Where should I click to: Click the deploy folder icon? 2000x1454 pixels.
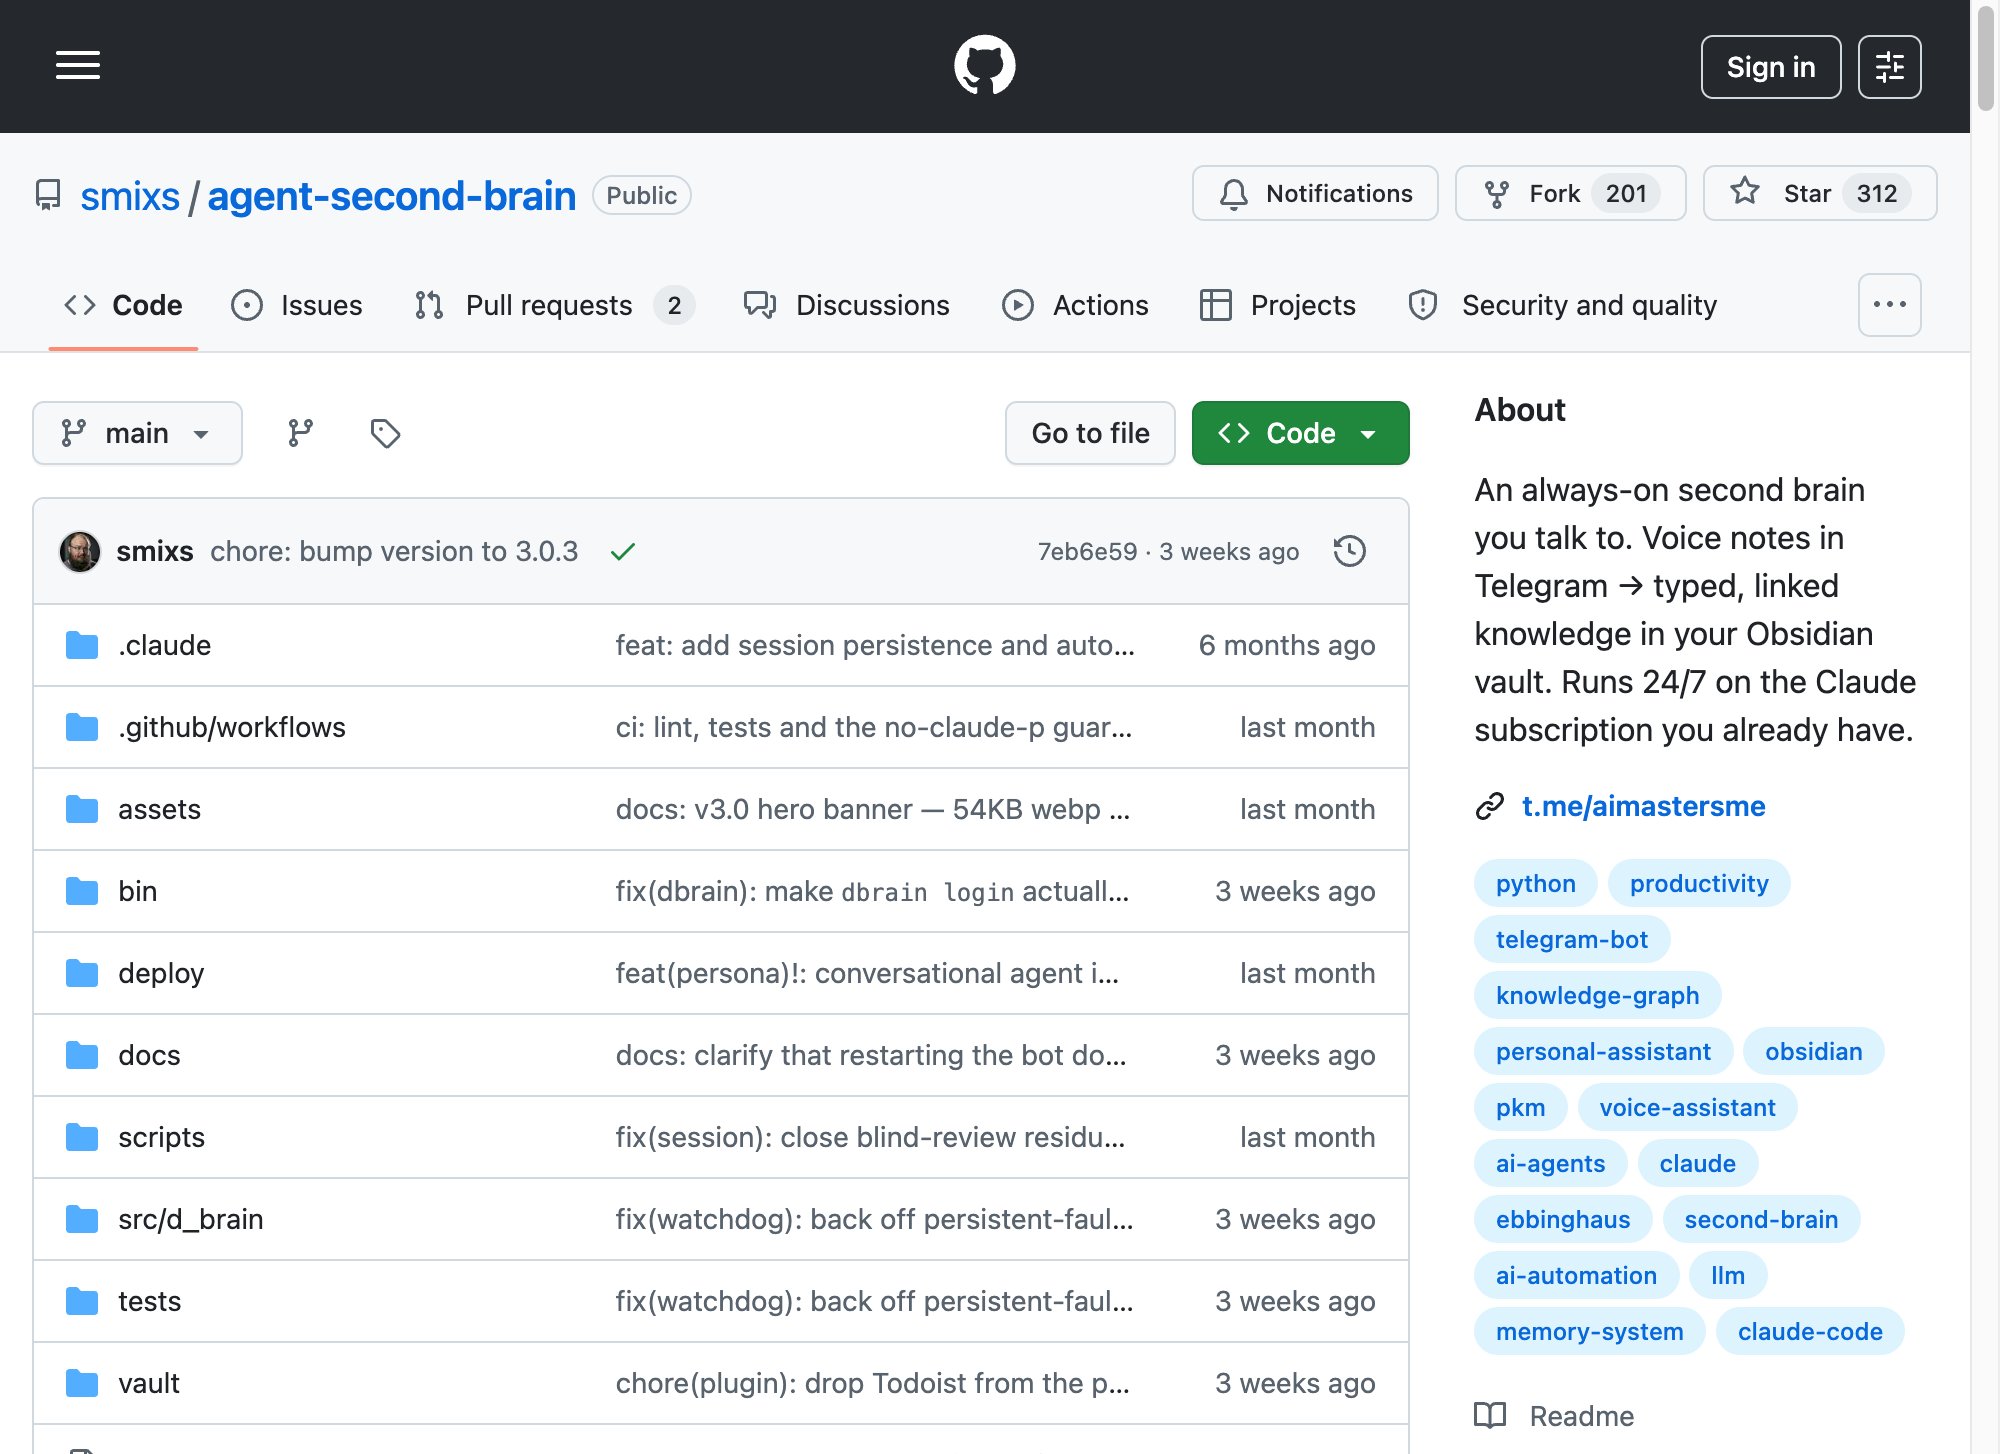82,973
